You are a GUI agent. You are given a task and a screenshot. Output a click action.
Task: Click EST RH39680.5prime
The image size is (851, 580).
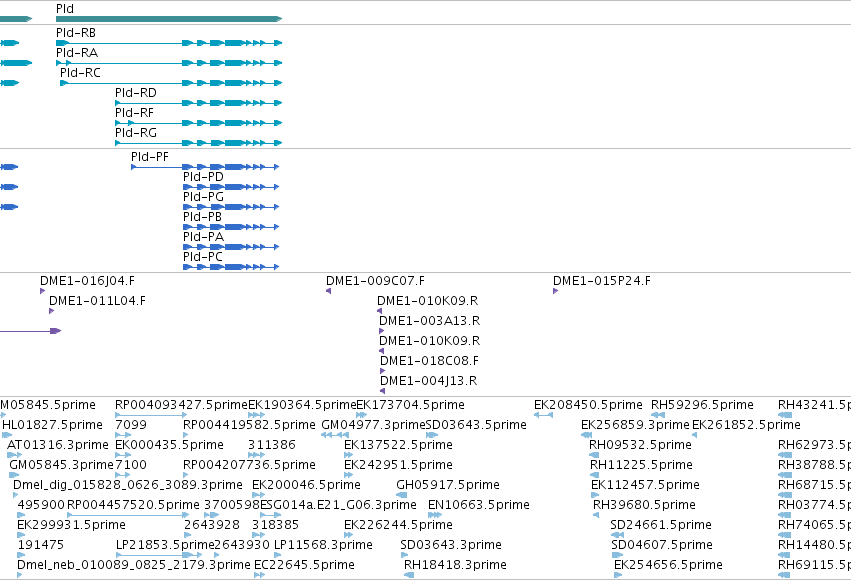click(644, 506)
